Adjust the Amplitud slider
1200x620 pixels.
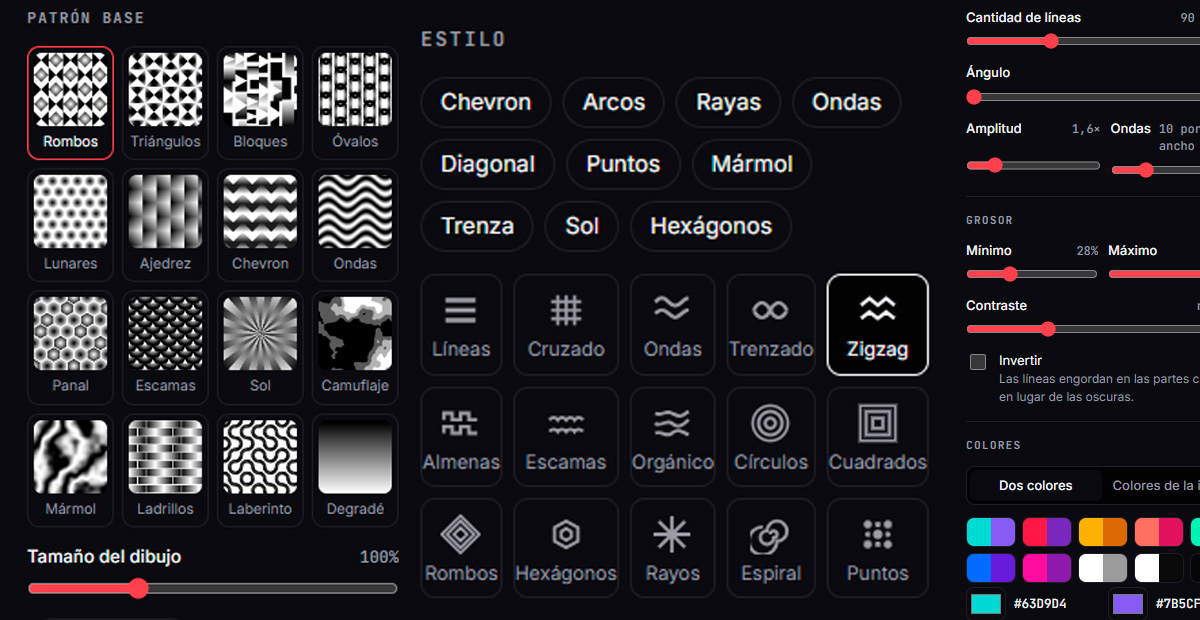pyautogui.click(x=1033, y=165)
